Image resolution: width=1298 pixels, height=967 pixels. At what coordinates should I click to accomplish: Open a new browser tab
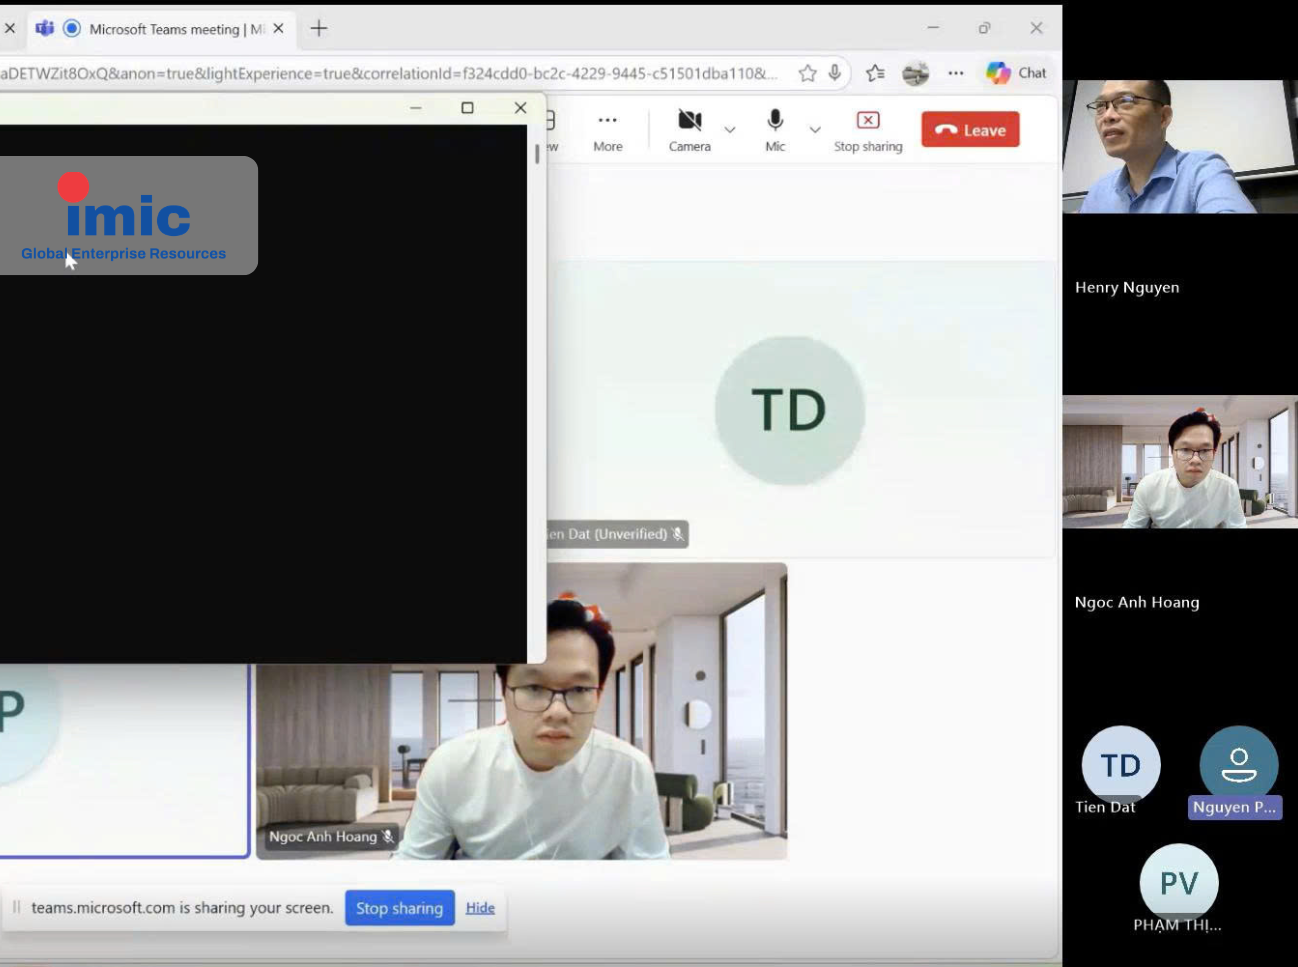pyautogui.click(x=317, y=29)
